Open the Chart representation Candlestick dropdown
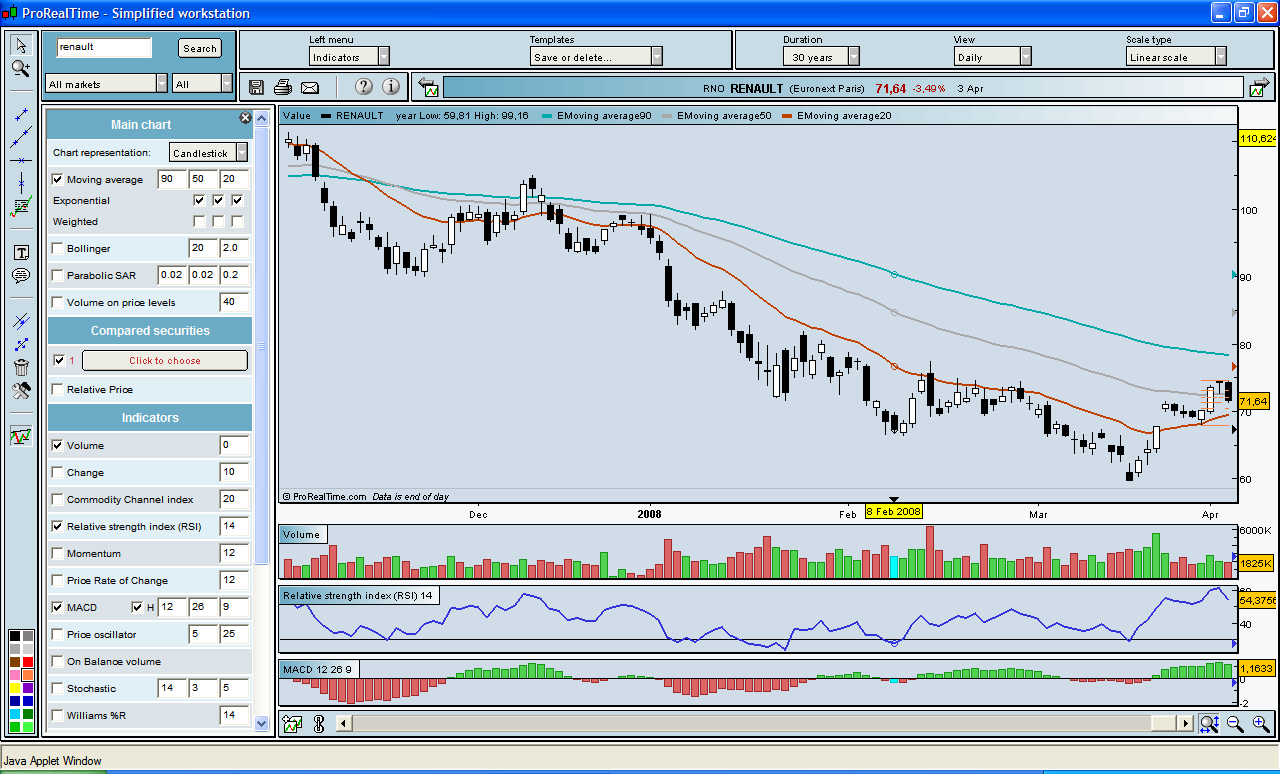This screenshot has width=1280, height=774. click(209, 153)
